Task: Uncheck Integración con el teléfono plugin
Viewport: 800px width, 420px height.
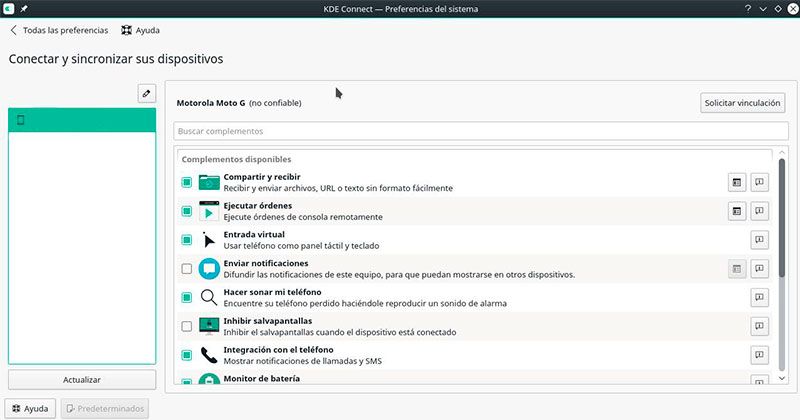Action: tap(187, 355)
